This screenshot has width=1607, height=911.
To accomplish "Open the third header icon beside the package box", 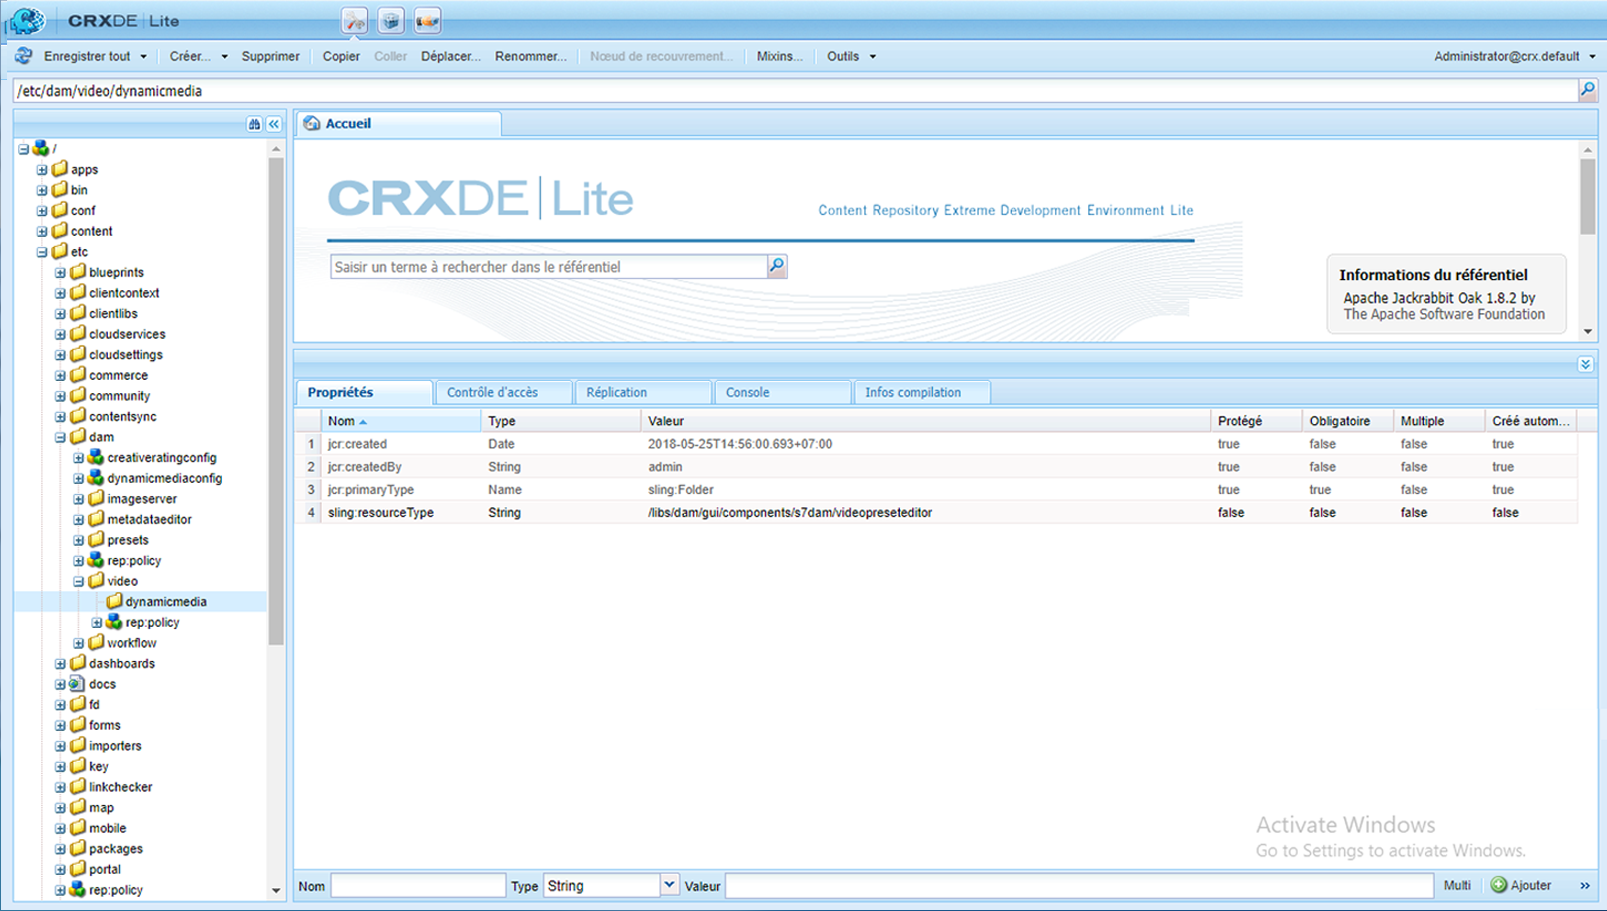I will point(427,20).
